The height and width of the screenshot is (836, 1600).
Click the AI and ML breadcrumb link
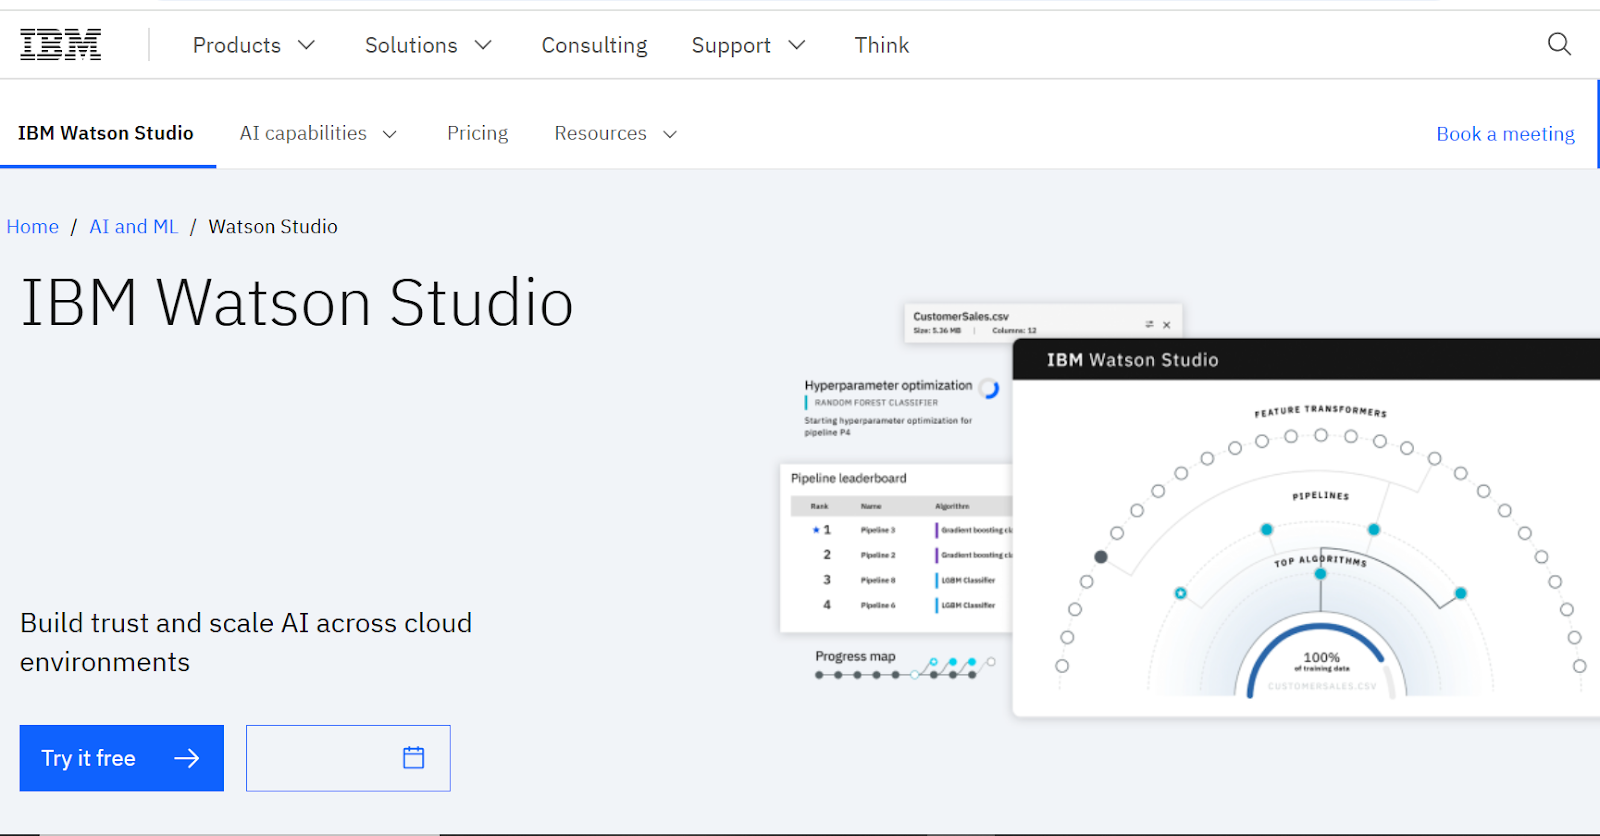coord(133,227)
